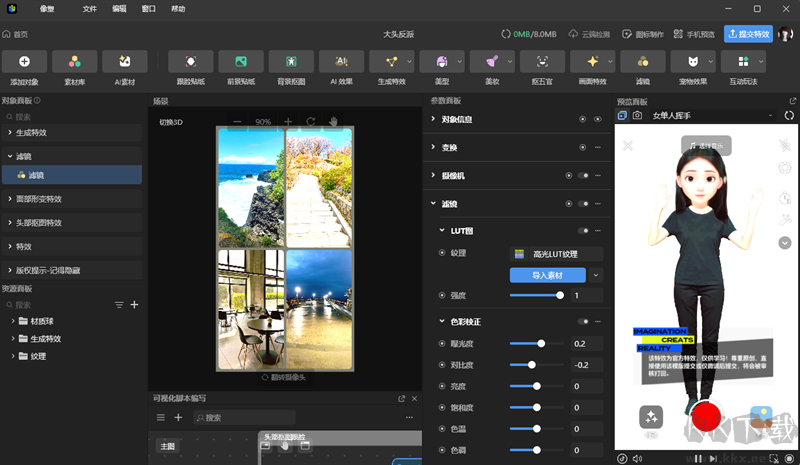Toggle the 摄像机 camera section switch
The height and width of the screenshot is (465, 800).
coord(583,176)
